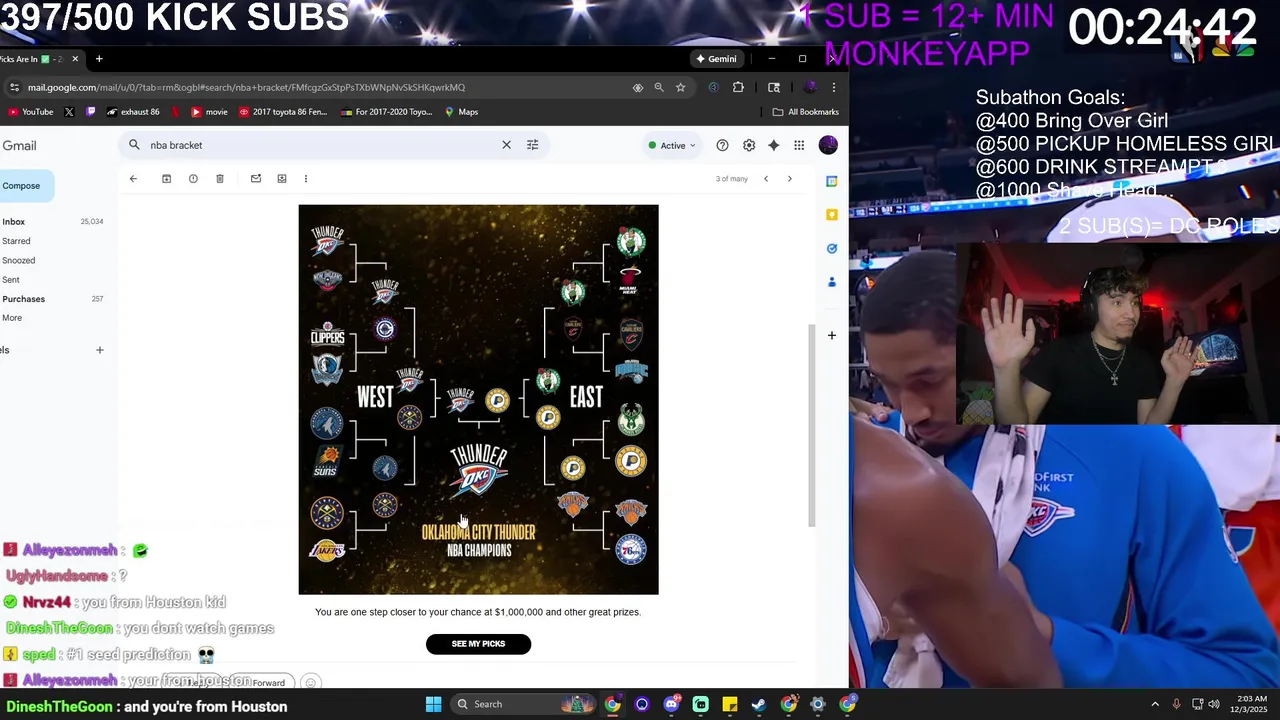Image resolution: width=1280 pixels, height=720 pixels.
Task: Open the For 2017-2020 Toyo... bookmark
Action: (x=387, y=112)
